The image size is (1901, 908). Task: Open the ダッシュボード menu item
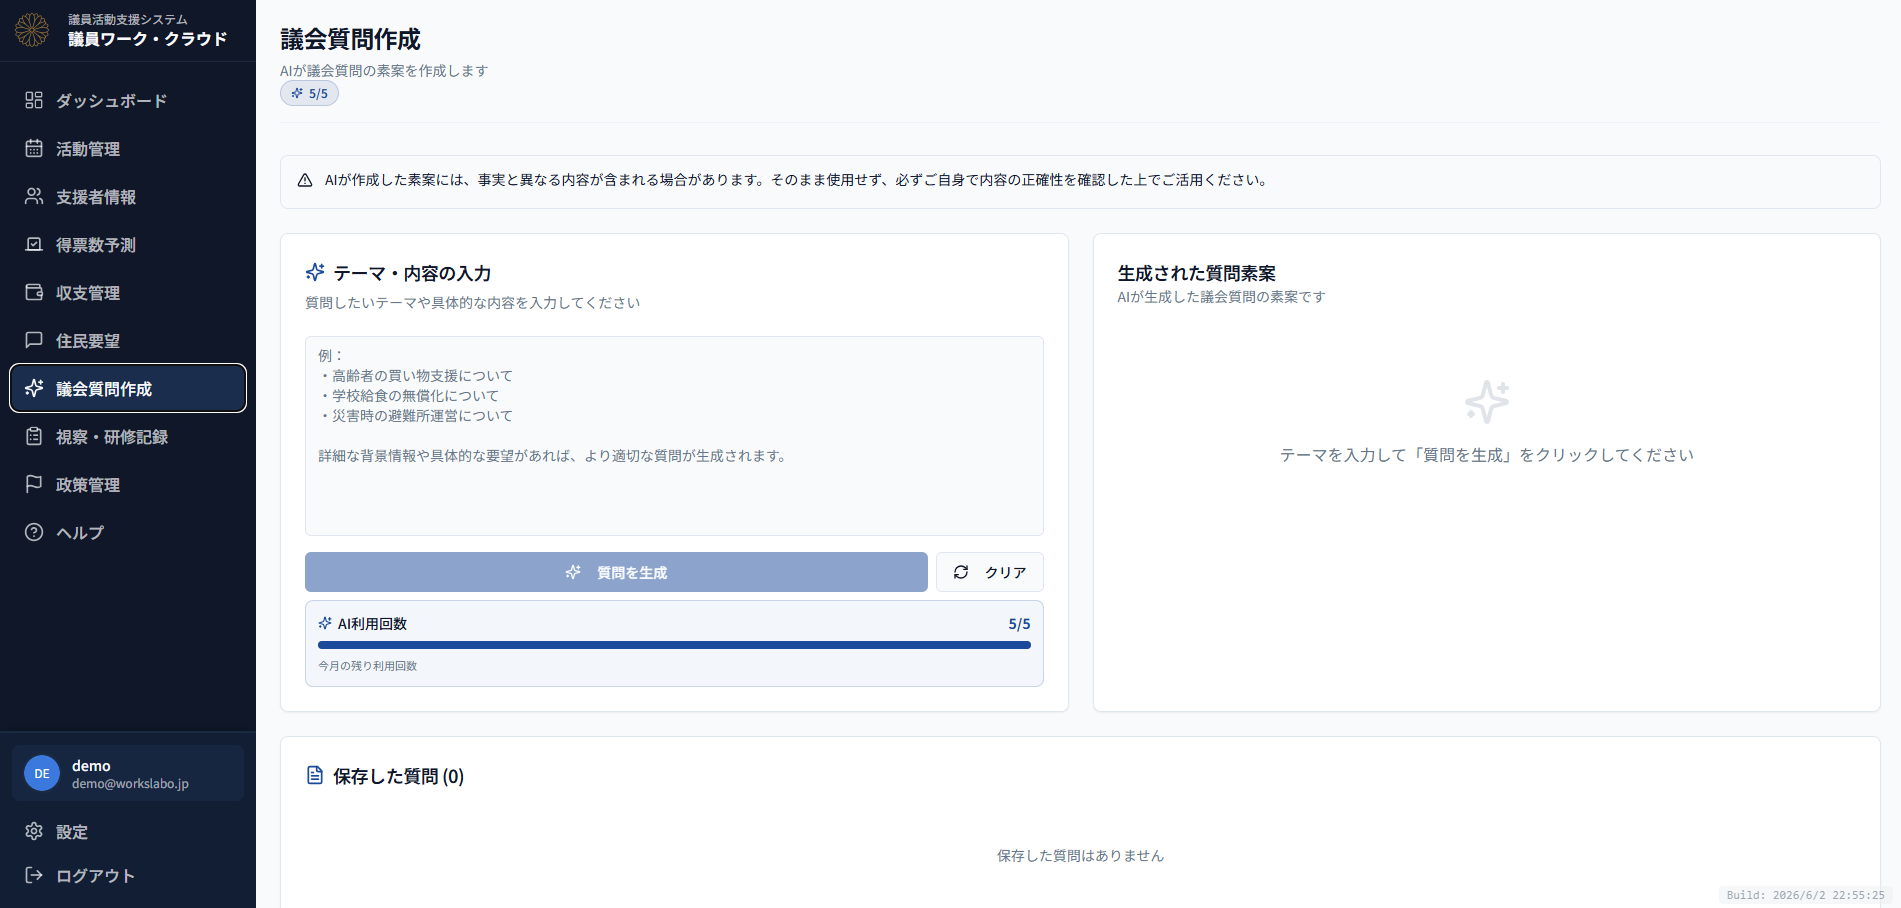[128, 100]
